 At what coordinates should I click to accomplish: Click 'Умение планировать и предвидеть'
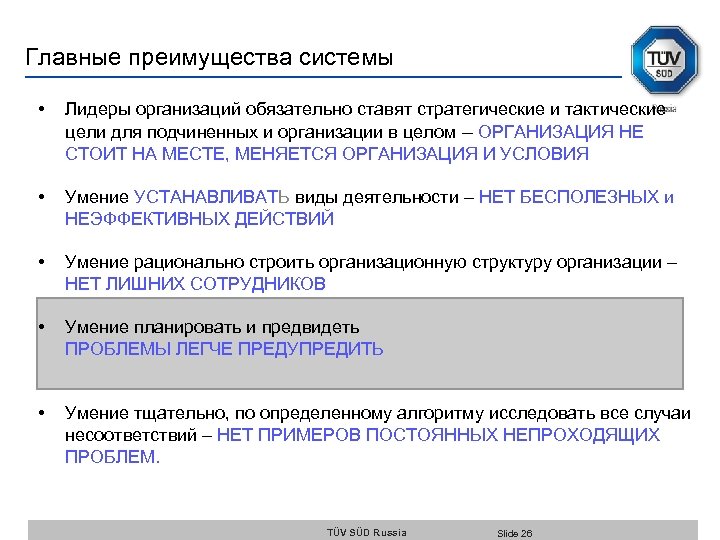[x=212, y=327]
